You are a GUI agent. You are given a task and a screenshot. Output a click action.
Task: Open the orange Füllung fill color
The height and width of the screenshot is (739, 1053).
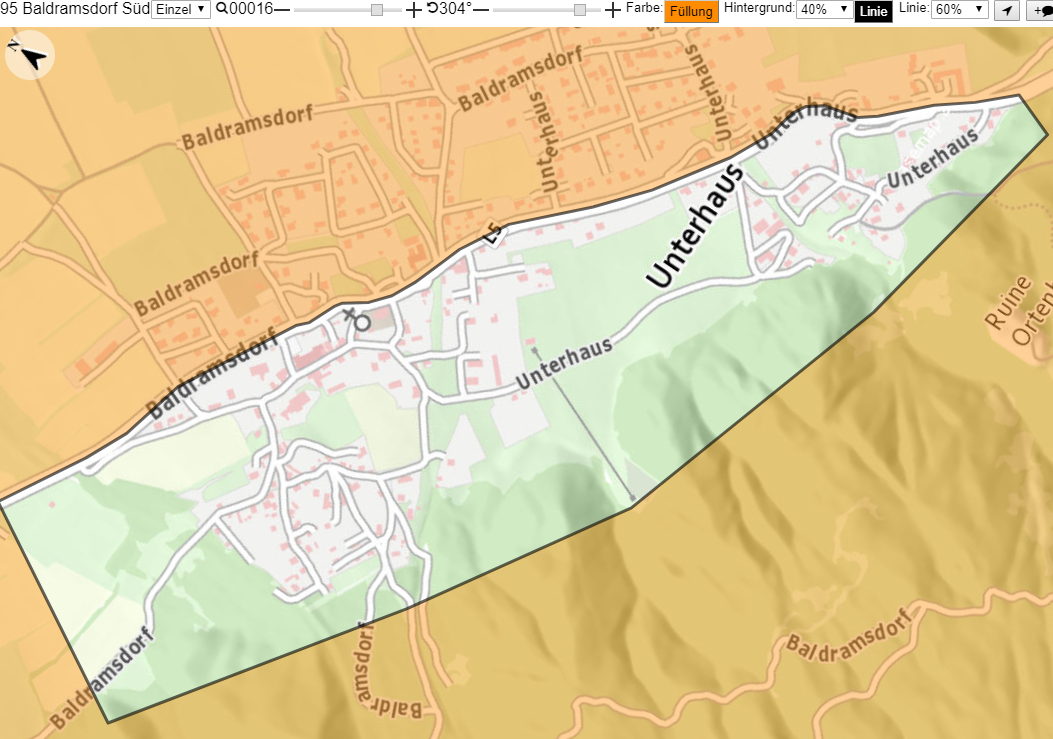pyautogui.click(x=691, y=11)
